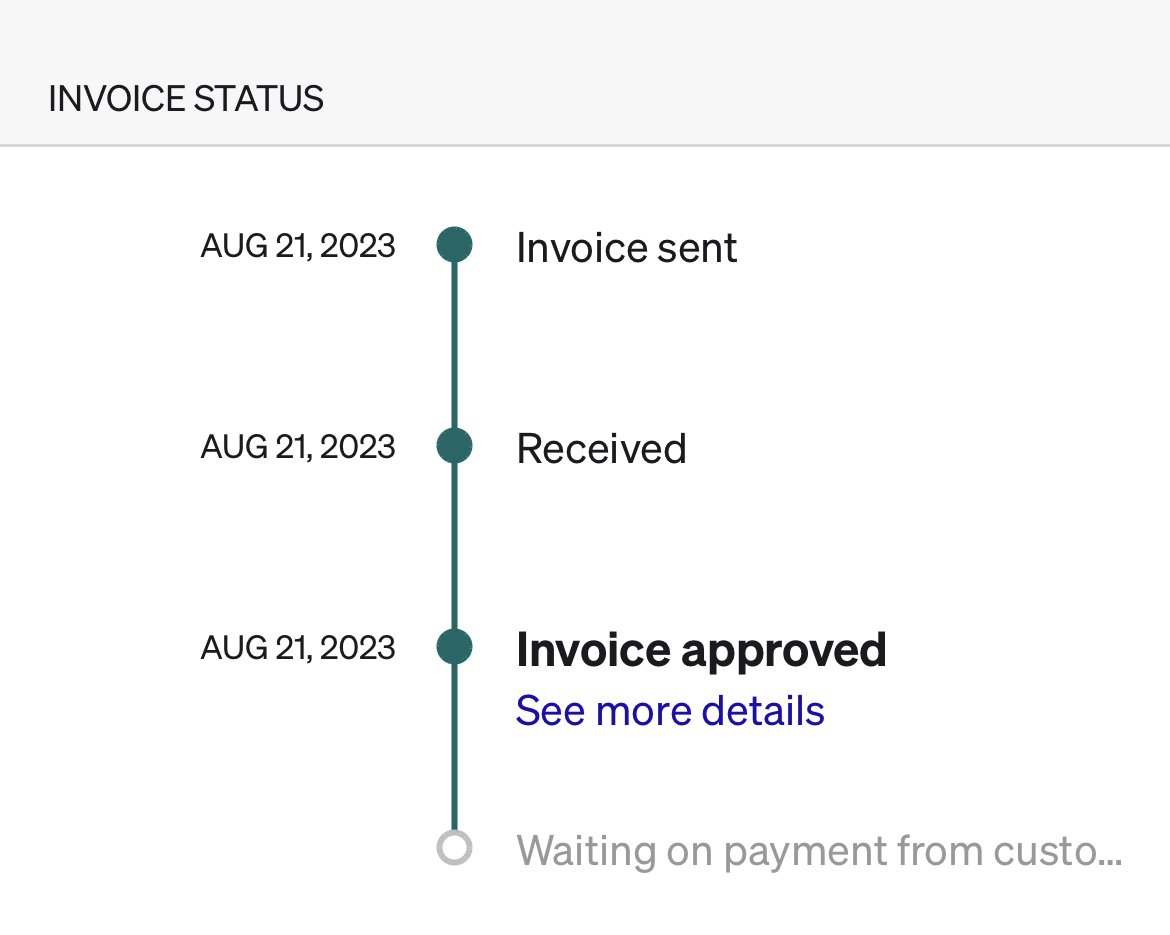1170x935 pixels.
Task: Click the date next to Invoice approved
Action: coord(297,647)
